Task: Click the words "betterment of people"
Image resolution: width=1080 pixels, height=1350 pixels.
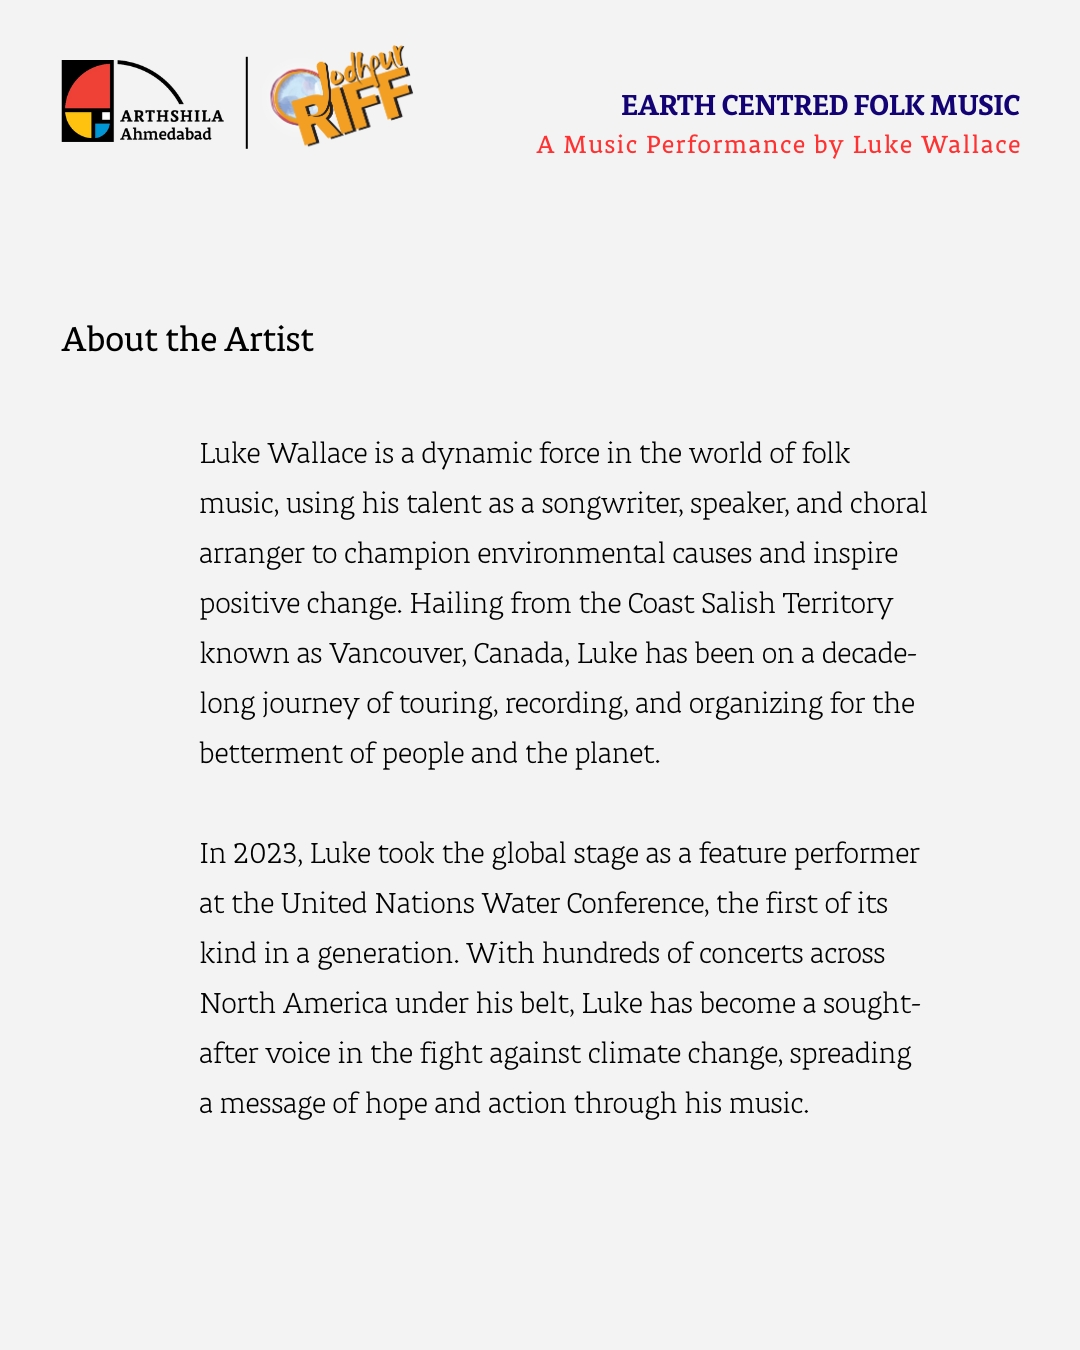Action: (x=332, y=754)
